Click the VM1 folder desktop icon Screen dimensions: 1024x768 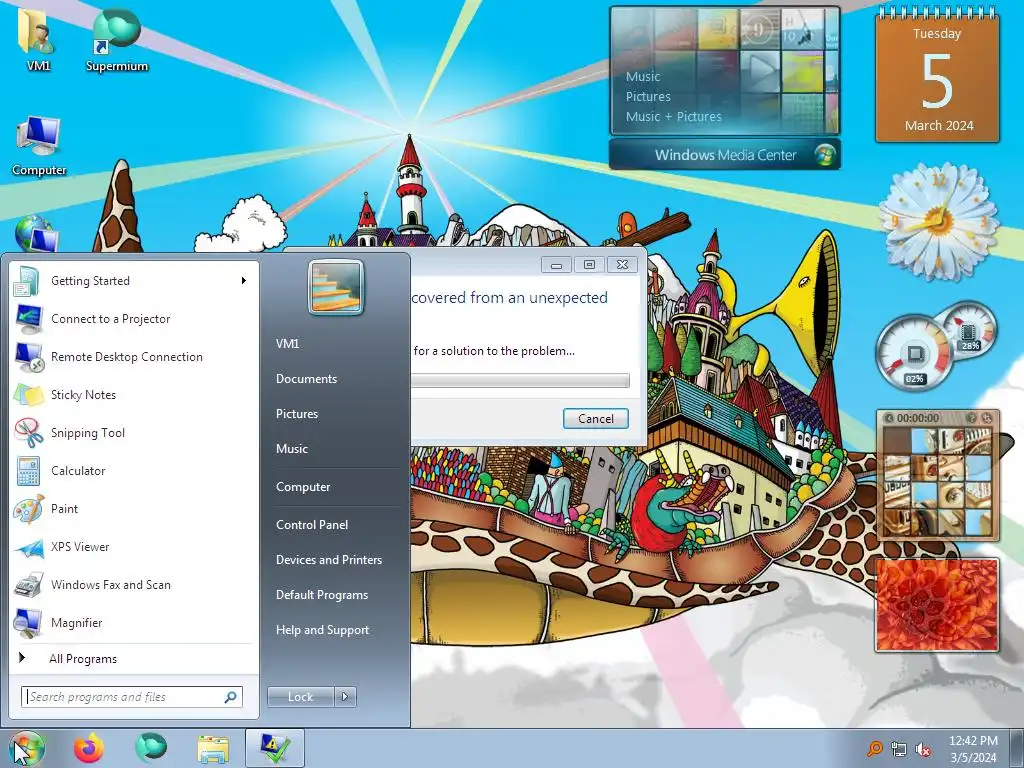coord(38,38)
